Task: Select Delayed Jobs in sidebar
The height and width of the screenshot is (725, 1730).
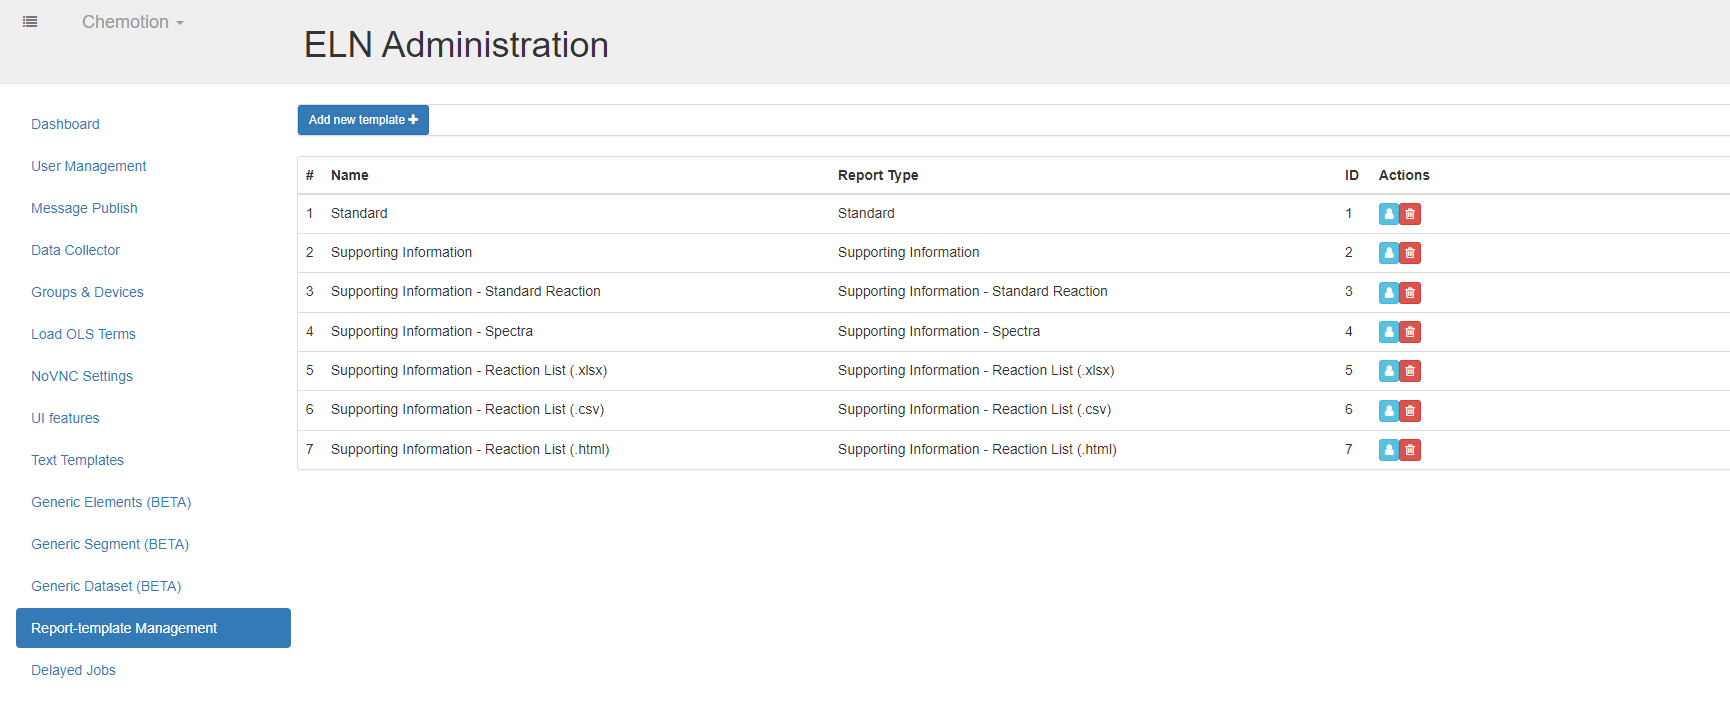Action: (x=73, y=670)
